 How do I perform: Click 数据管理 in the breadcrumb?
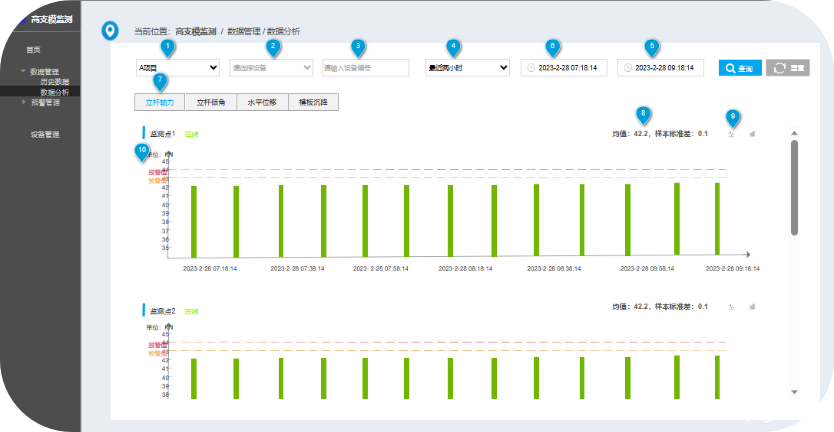pos(243,31)
